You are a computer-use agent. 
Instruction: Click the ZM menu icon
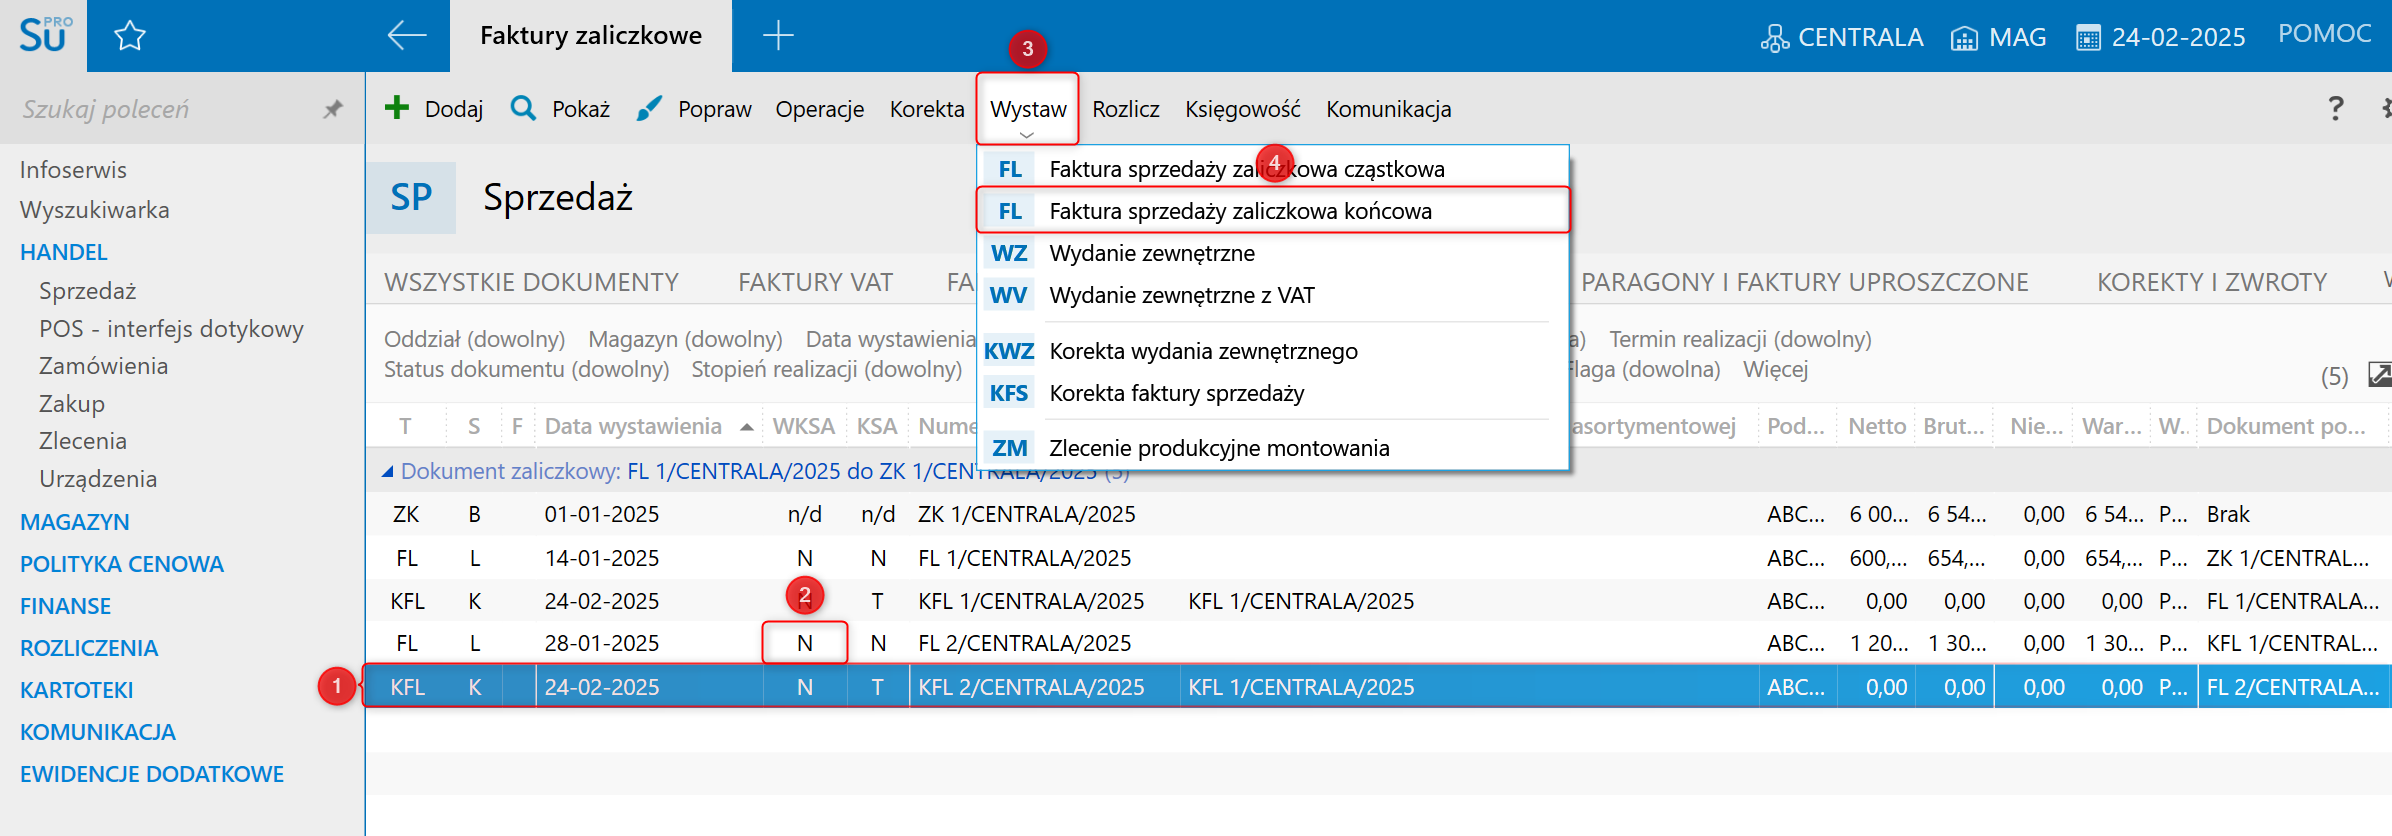tap(1009, 448)
